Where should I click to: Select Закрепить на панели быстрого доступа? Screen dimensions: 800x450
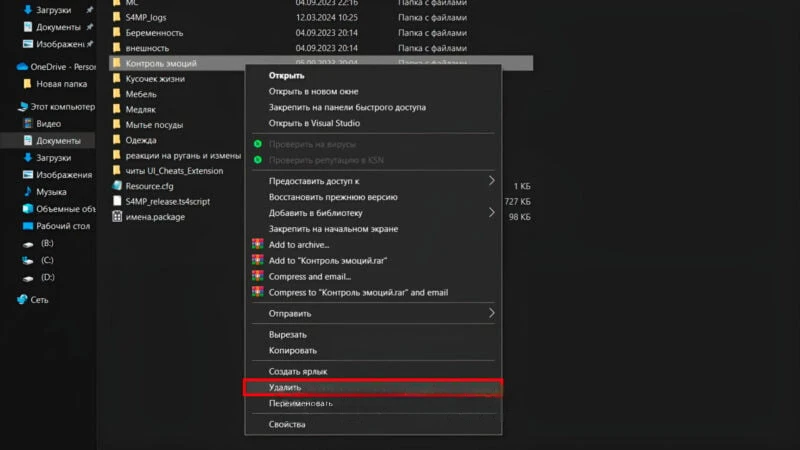(347, 107)
